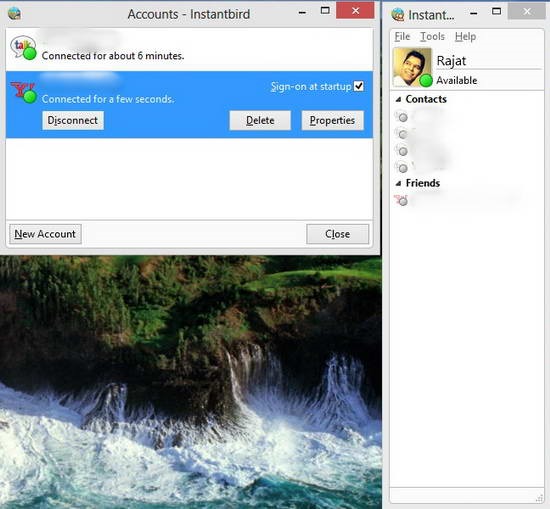Disconnect the selected Yahoo account
Viewport: 550px width, 509px height.
coord(73,120)
